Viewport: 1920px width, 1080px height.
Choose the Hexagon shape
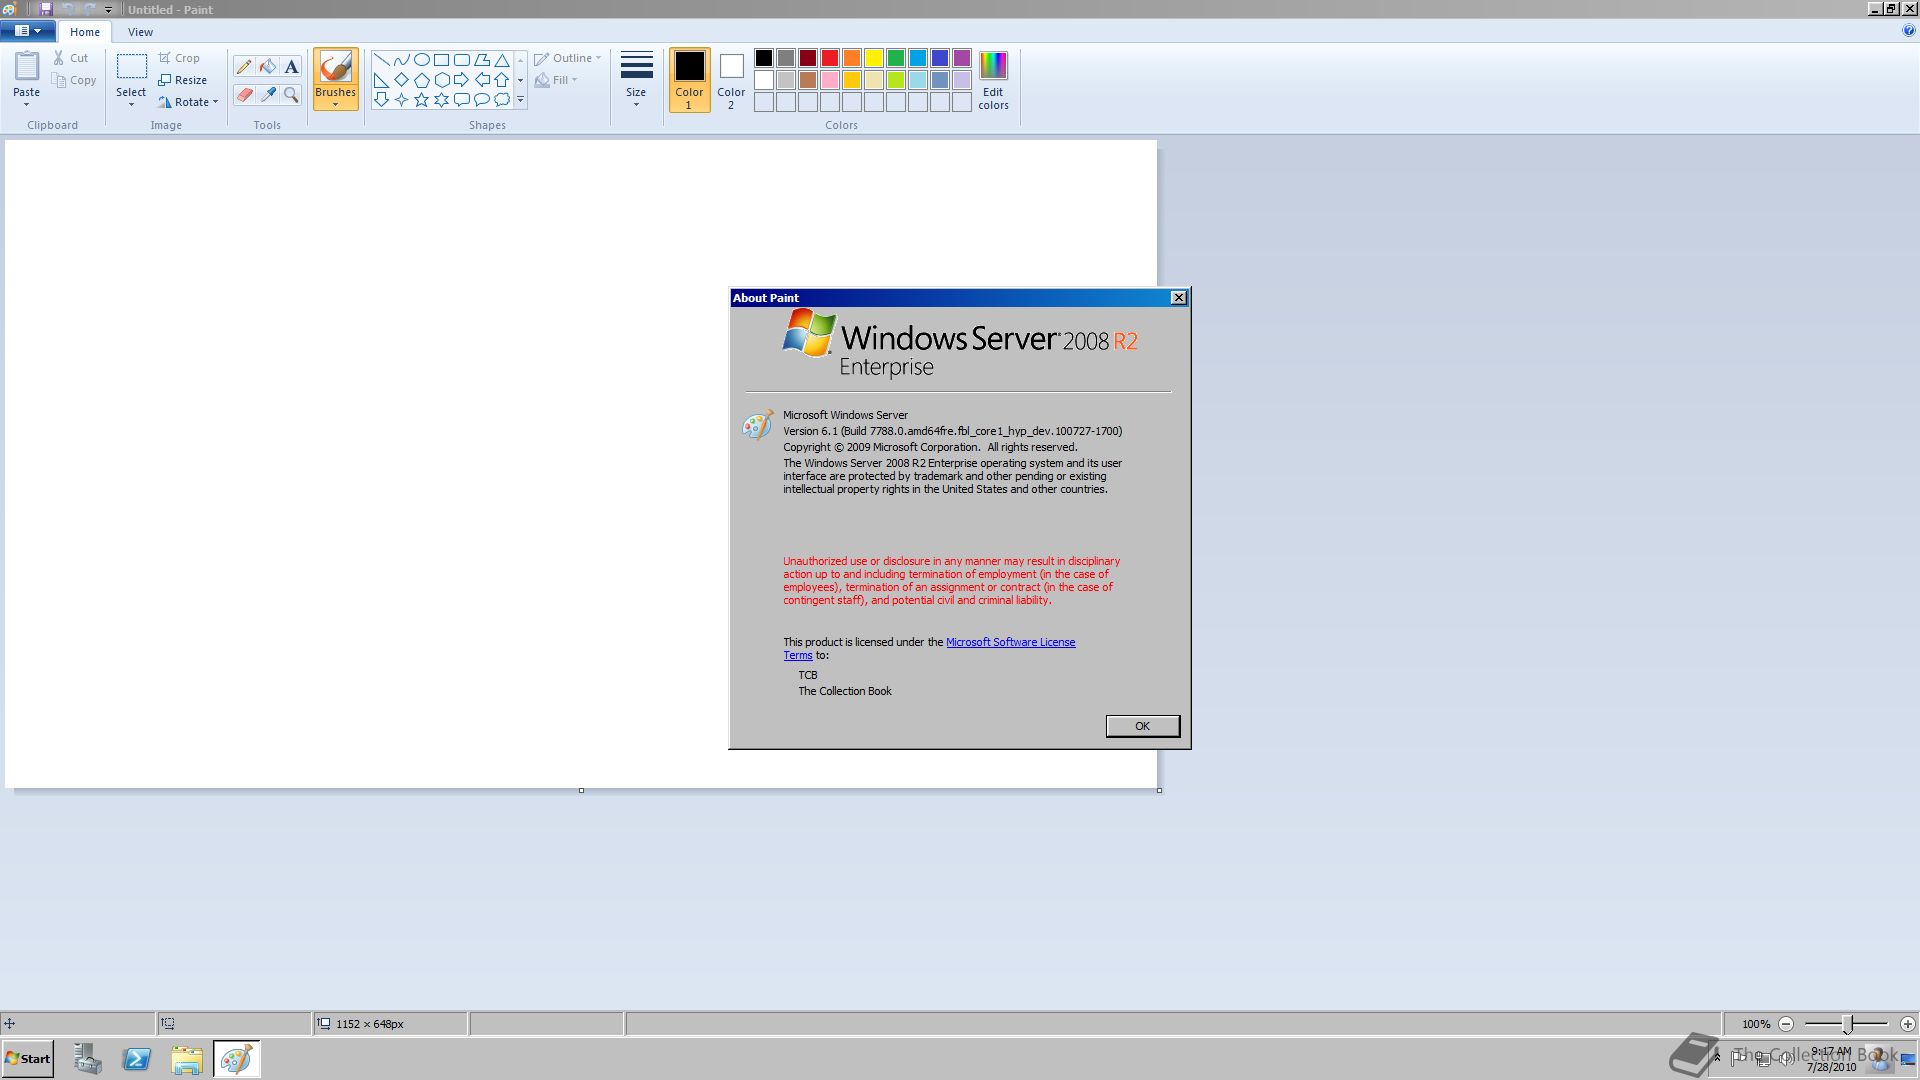point(442,80)
